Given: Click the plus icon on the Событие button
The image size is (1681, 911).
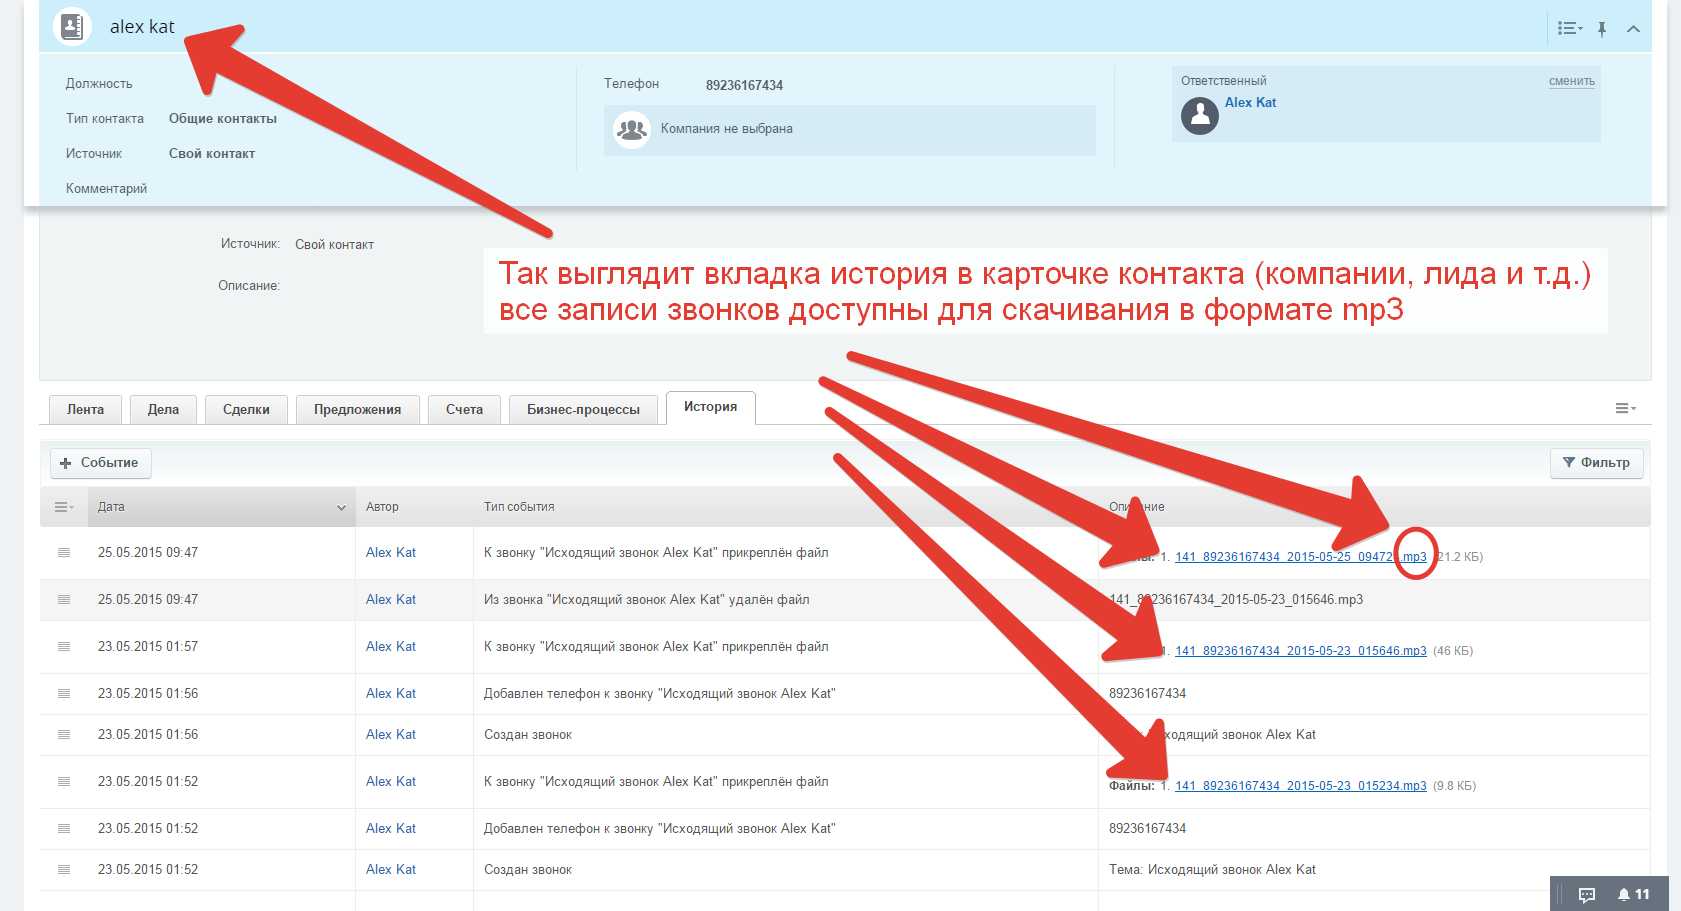Looking at the screenshot, I should (66, 463).
